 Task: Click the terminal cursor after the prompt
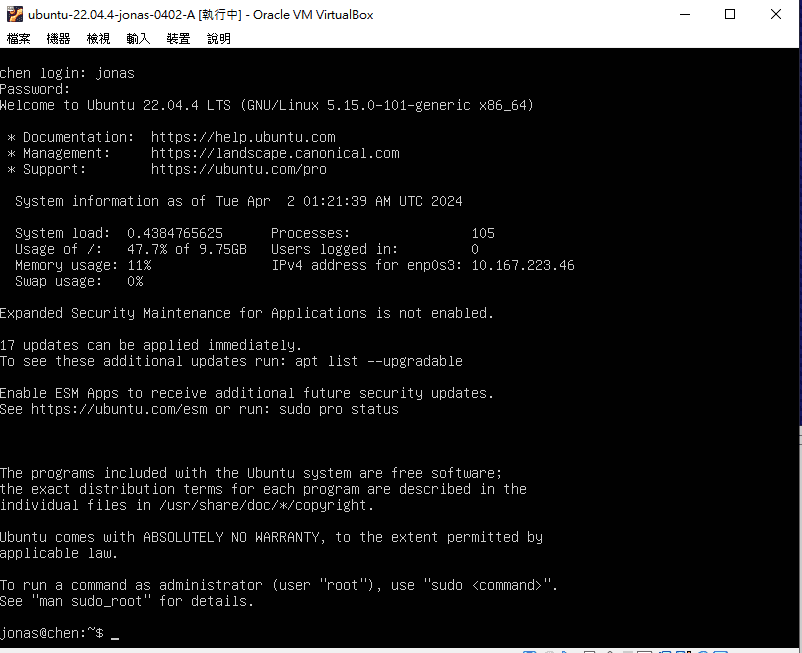click(115, 634)
